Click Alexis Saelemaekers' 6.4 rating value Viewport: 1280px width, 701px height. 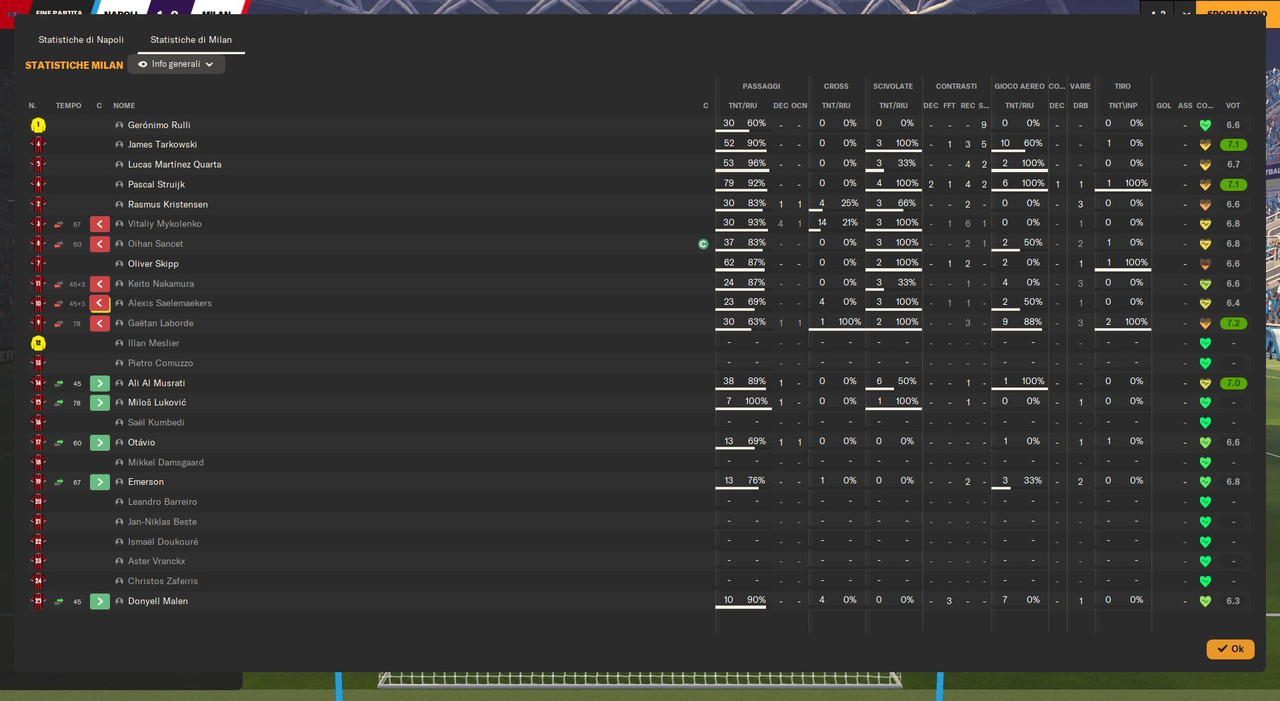1233,303
